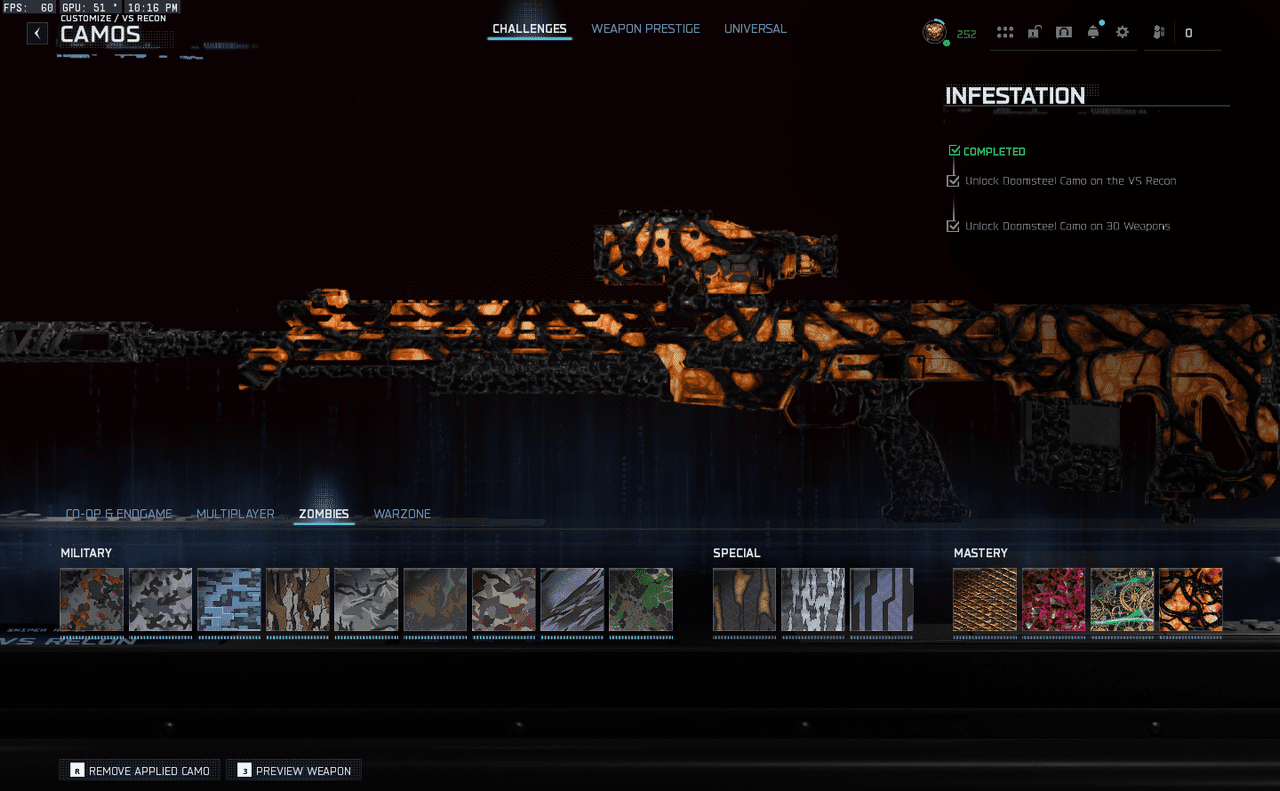Click the unlock padlock icon
Viewport: 1280px width, 791px height.
point(1034,33)
